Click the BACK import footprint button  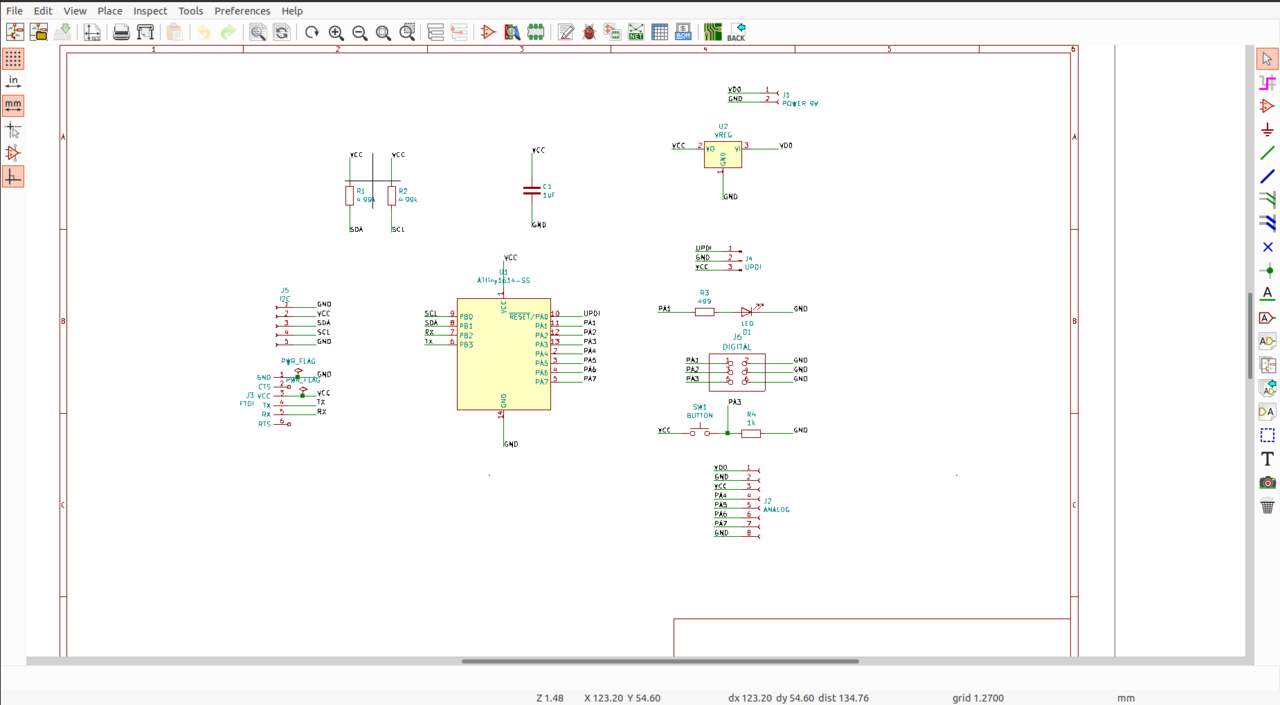736,32
